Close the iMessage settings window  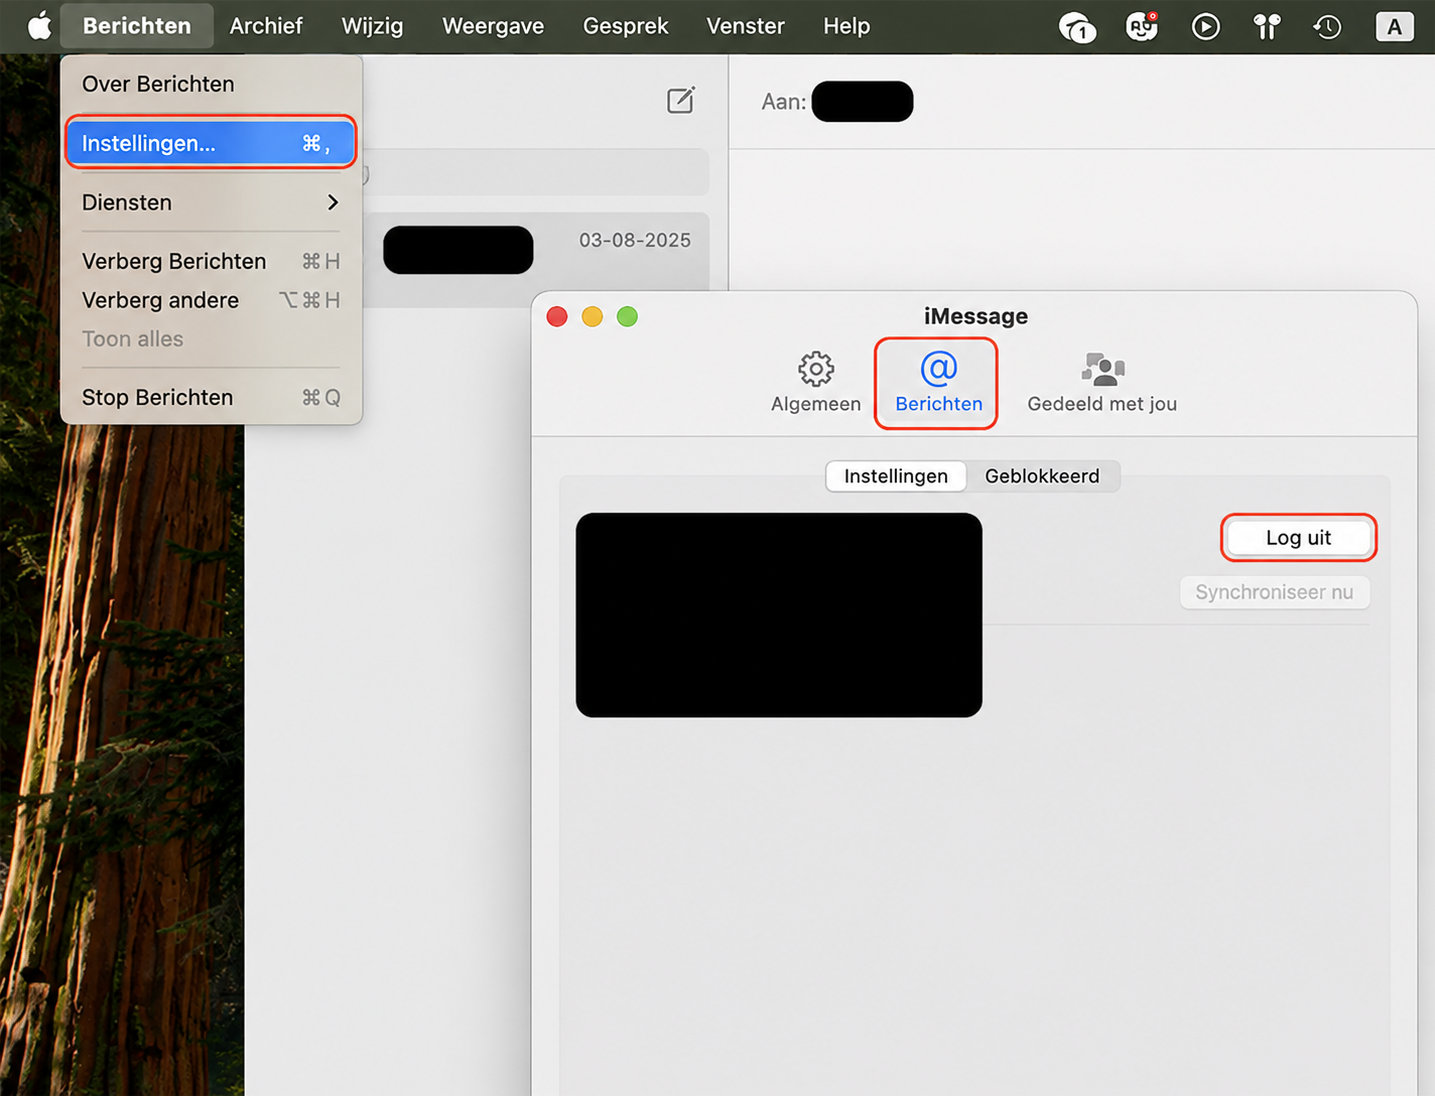click(x=557, y=317)
